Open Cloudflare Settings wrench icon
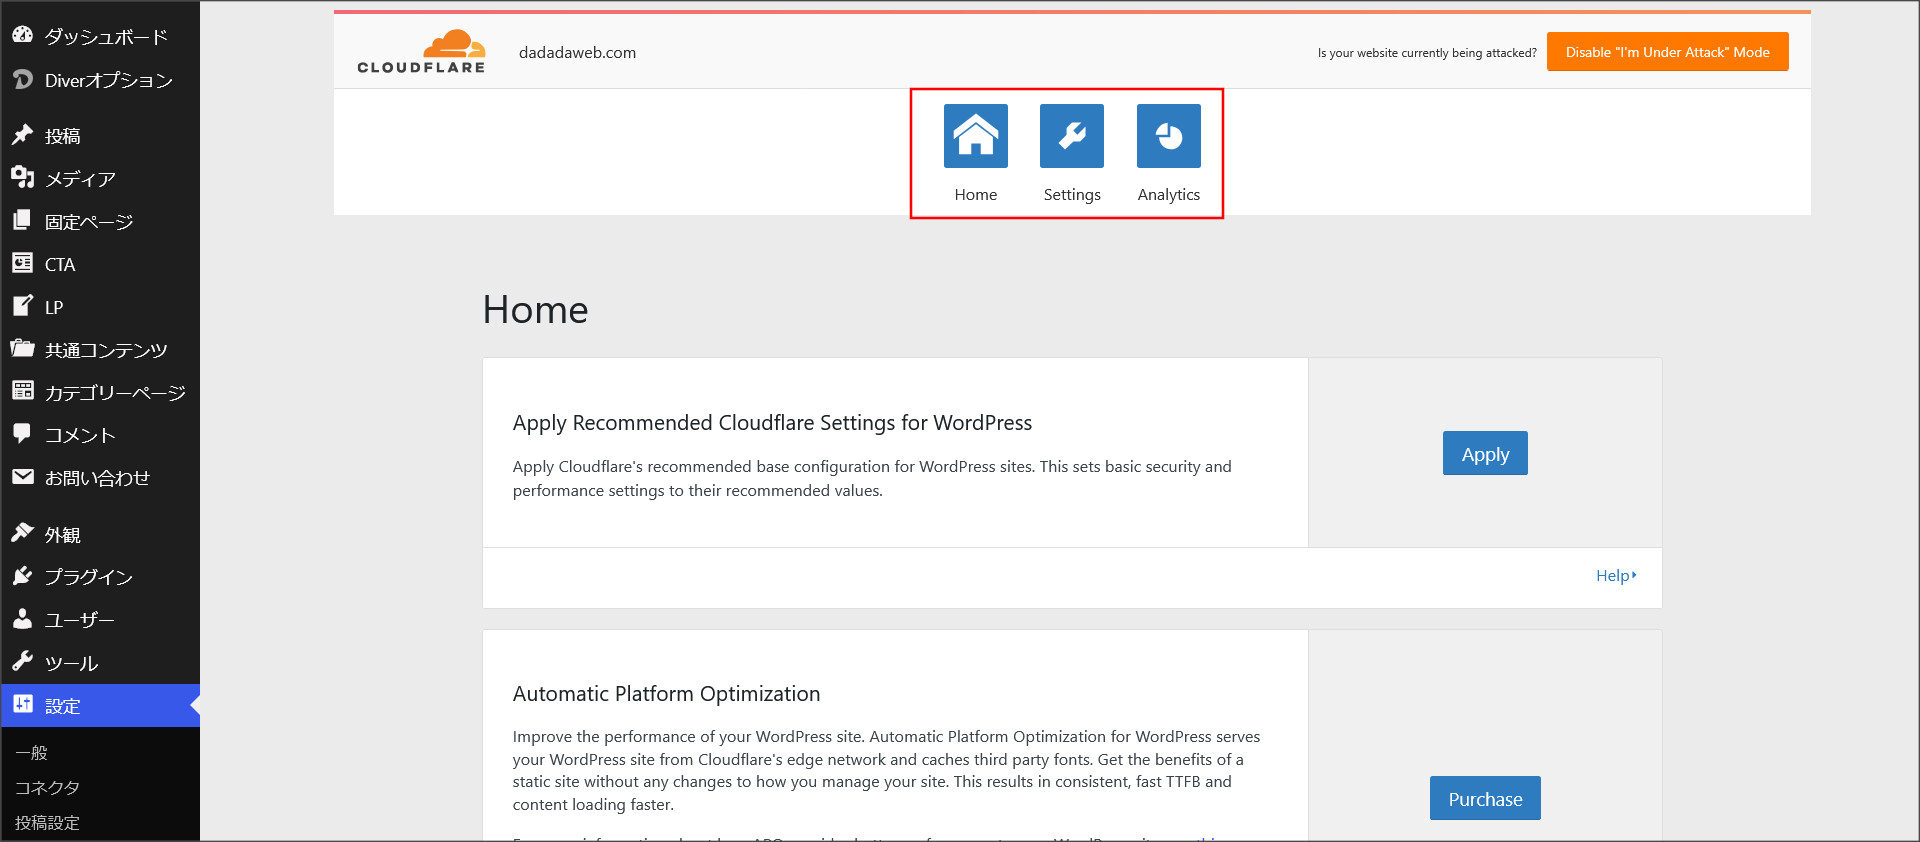 tap(1072, 136)
